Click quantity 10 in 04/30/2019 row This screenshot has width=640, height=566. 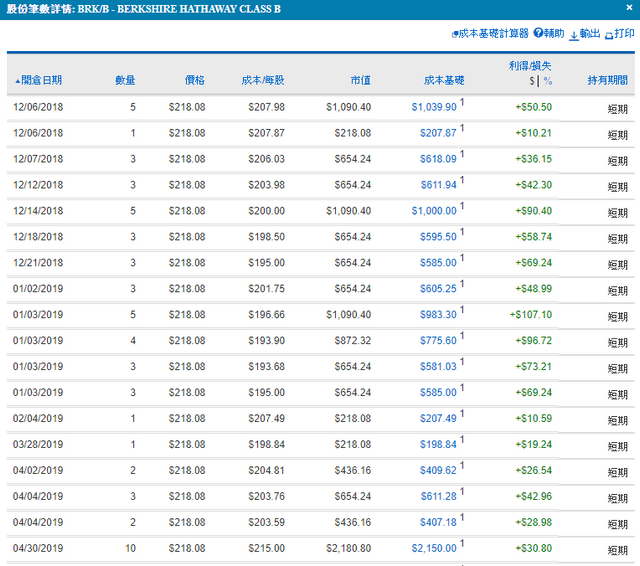point(131,548)
